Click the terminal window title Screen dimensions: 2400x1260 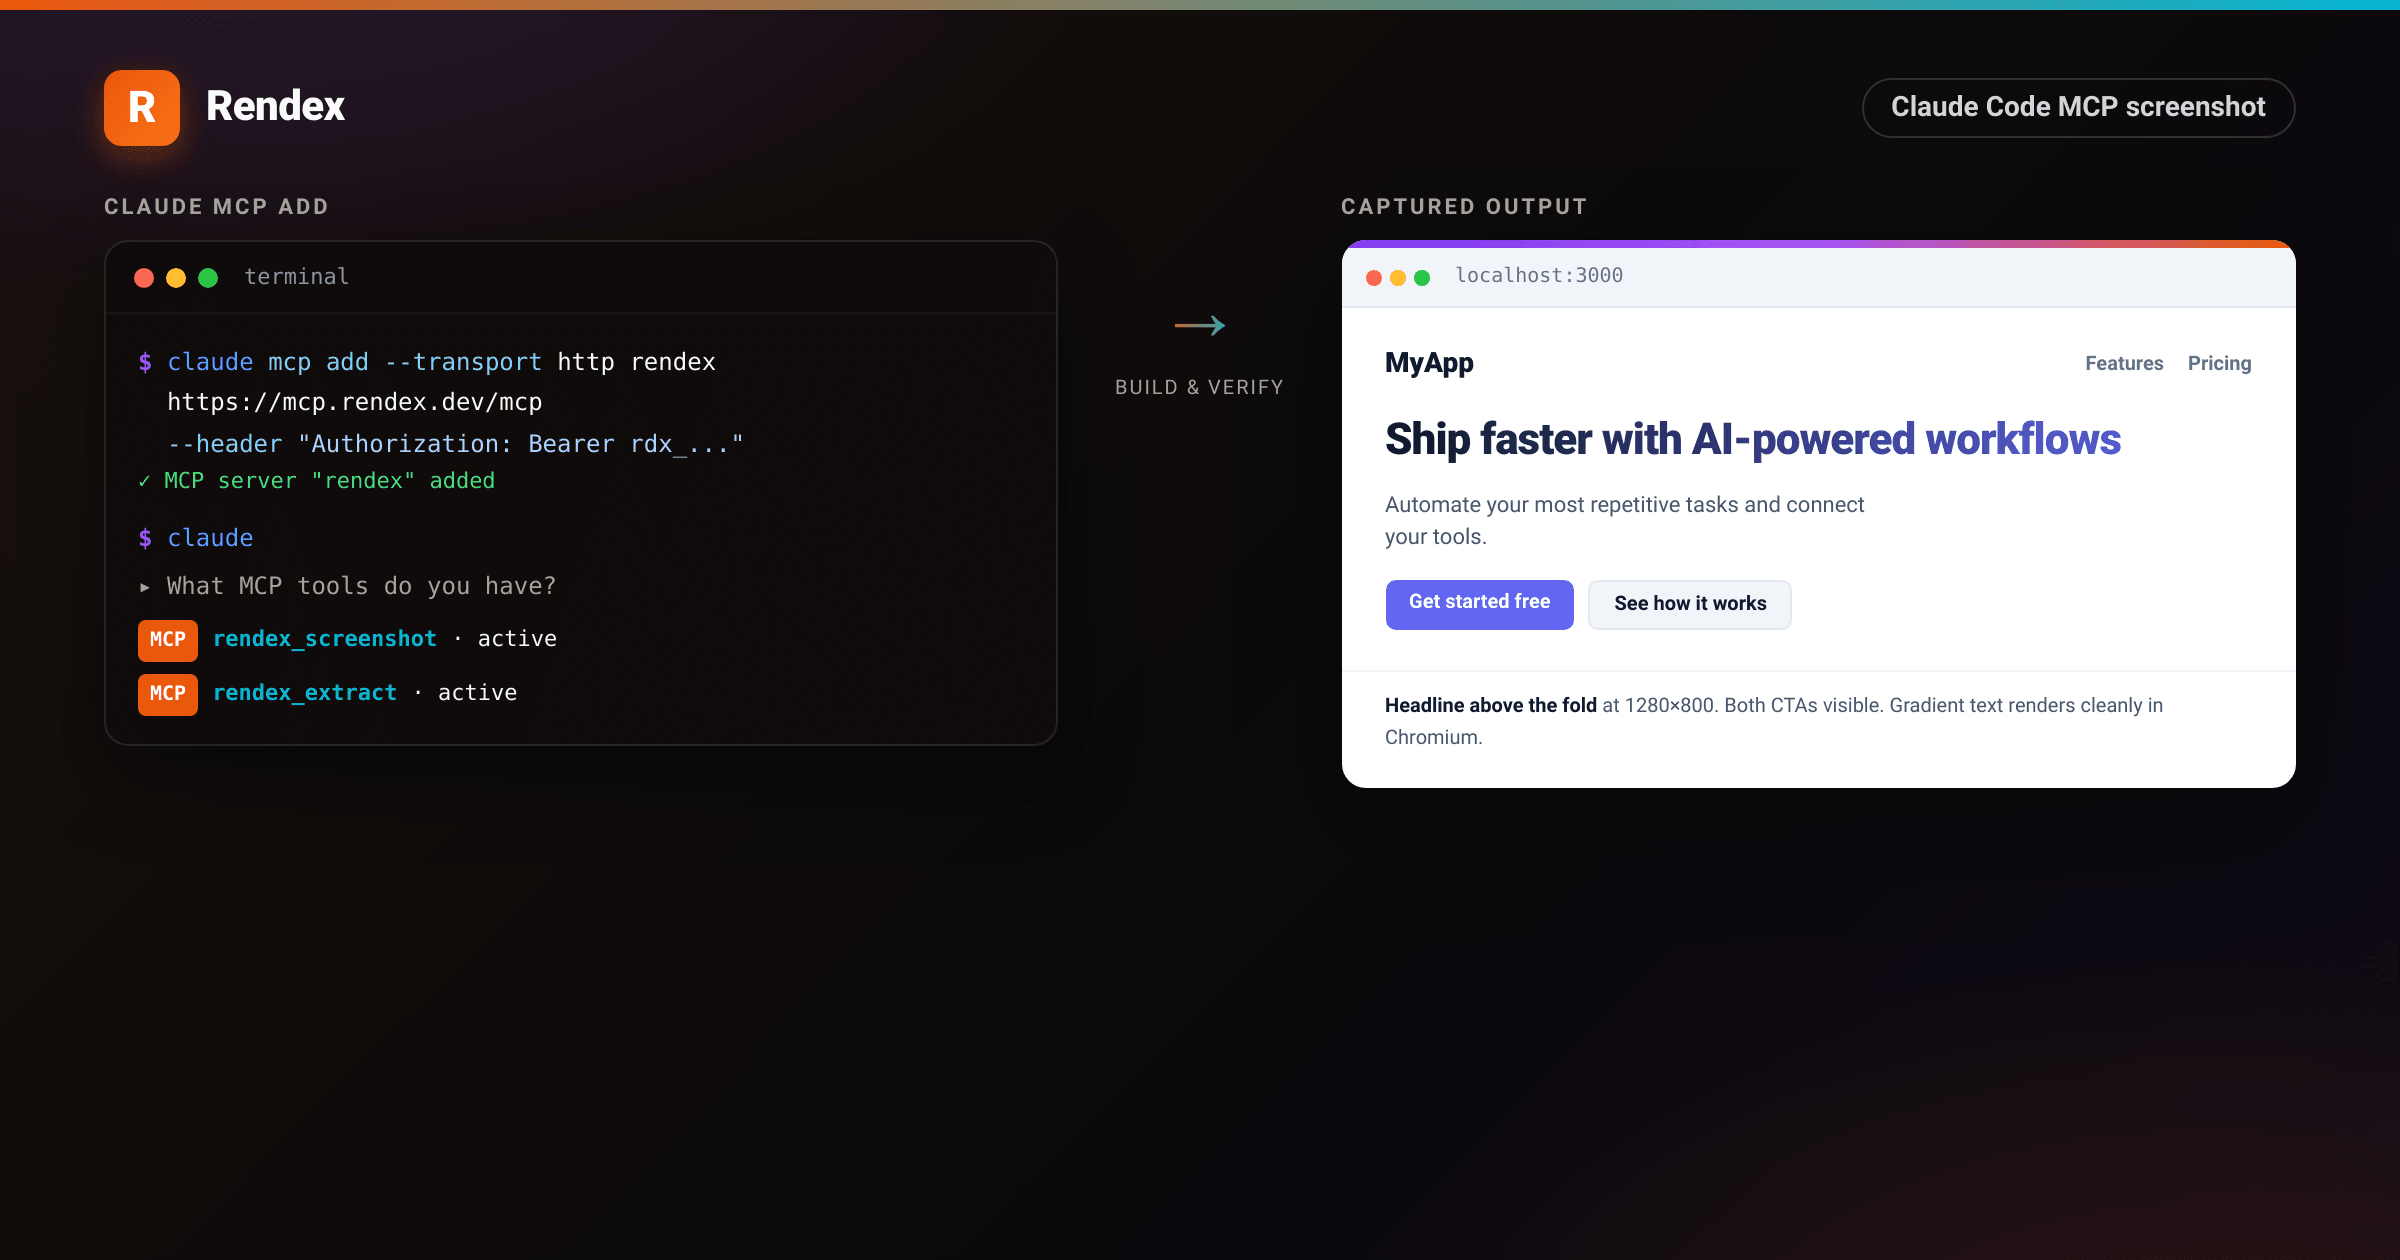coord(297,277)
